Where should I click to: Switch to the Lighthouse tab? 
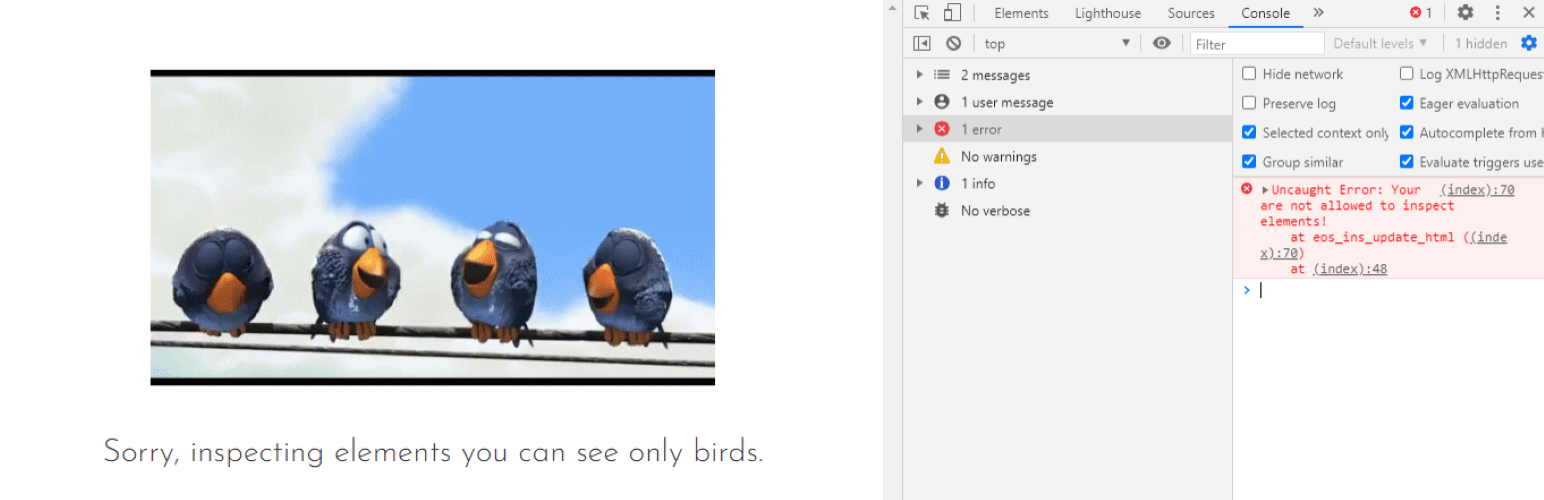(x=1108, y=13)
